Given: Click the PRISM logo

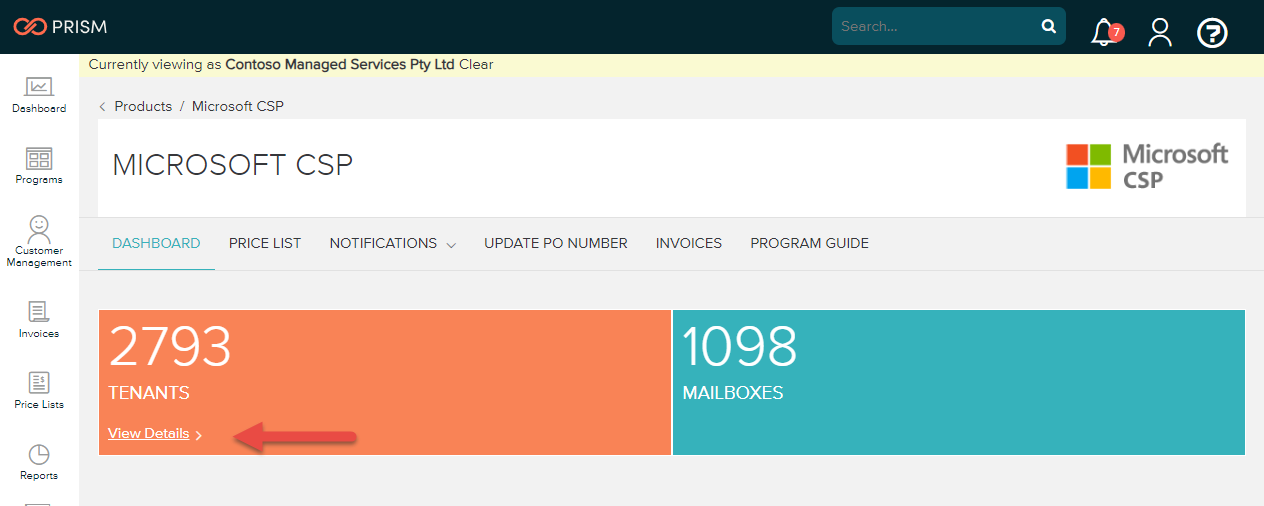Looking at the screenshot, I should (x=60, y=27).
